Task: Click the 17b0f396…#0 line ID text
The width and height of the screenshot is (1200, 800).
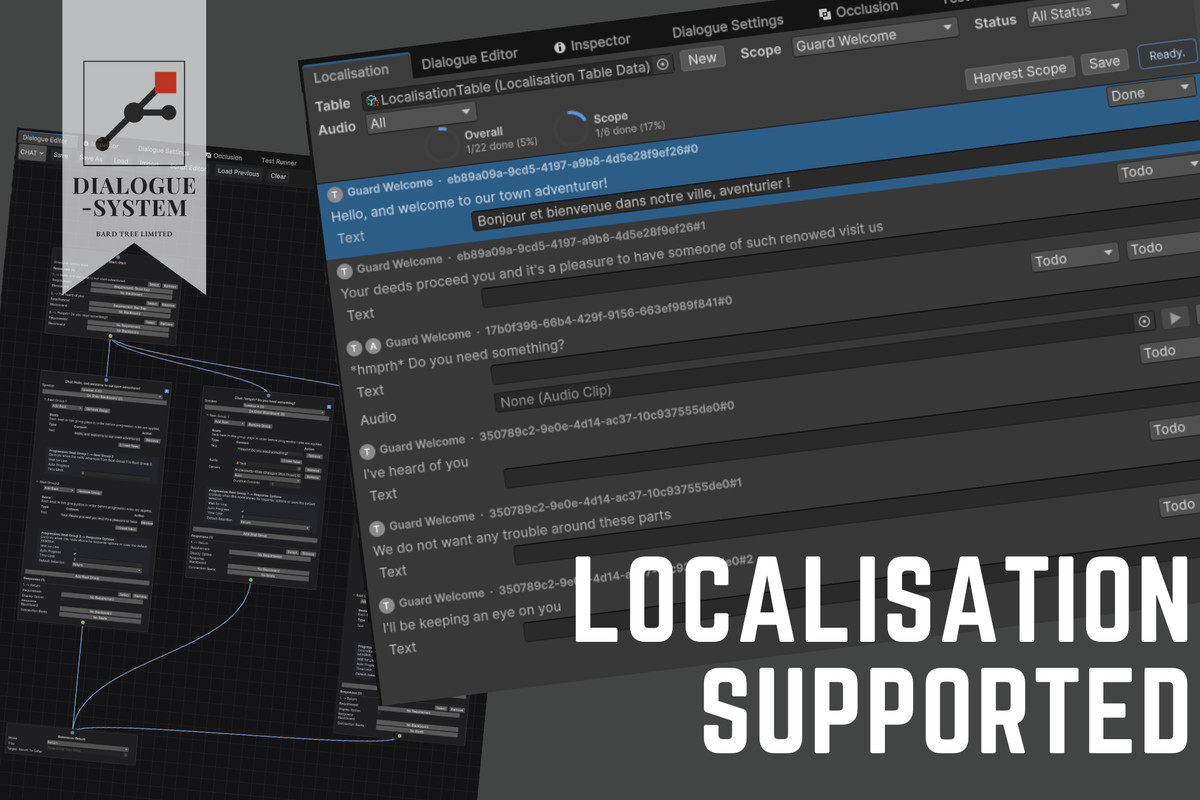Action: (607, 316)
